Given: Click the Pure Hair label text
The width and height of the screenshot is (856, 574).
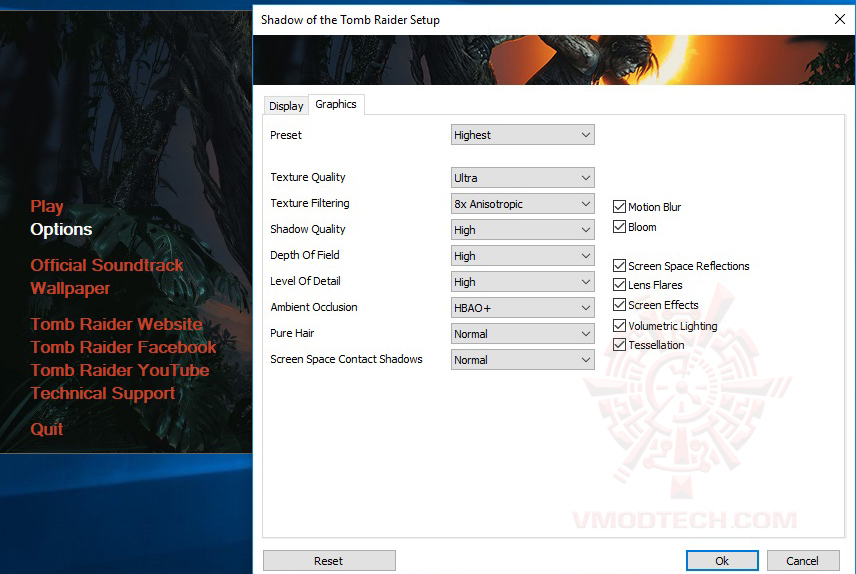Looking at the screenshot, I should click(292, 333).
